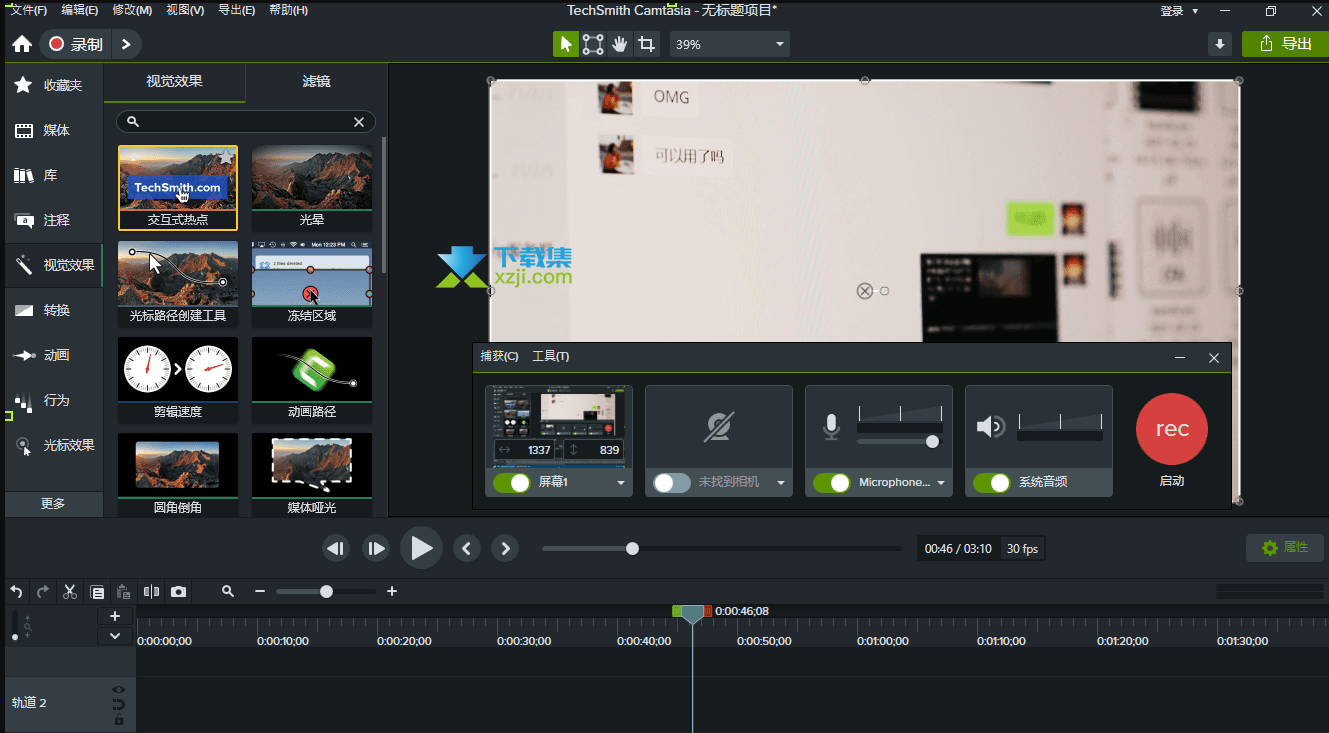Screen dimensions: 1329x733
Task: Enable the camera switch (未找到相机)
Action: click(x=672, y=483)
